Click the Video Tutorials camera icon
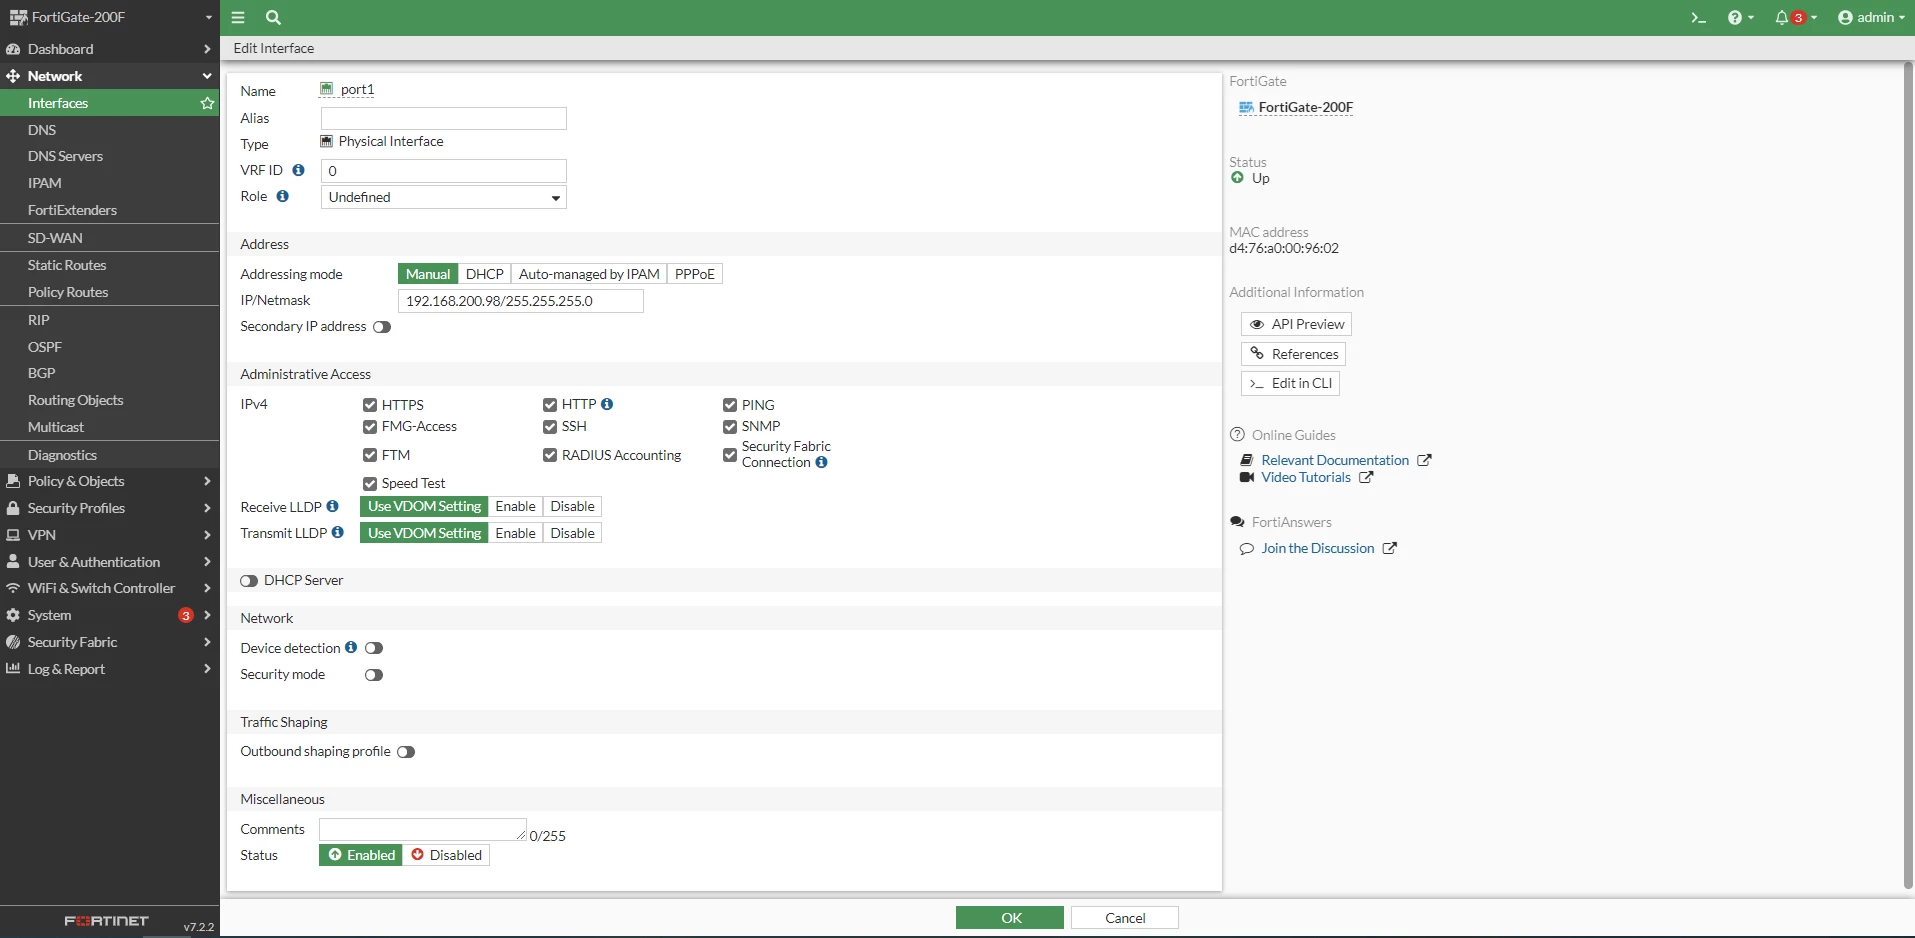The width and height of the screenshot is (1915, 938). pos(1247,477)
